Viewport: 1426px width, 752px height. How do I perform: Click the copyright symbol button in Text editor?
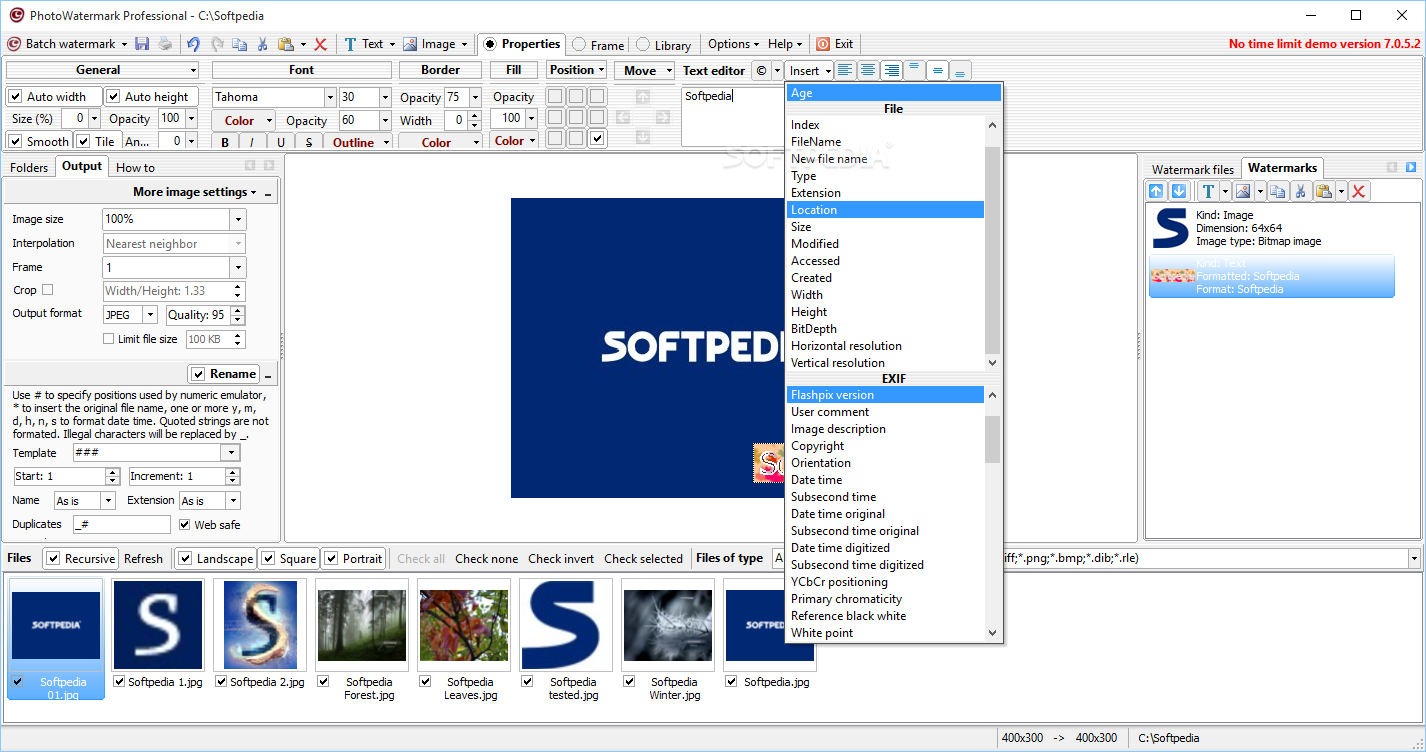(761, 71)
